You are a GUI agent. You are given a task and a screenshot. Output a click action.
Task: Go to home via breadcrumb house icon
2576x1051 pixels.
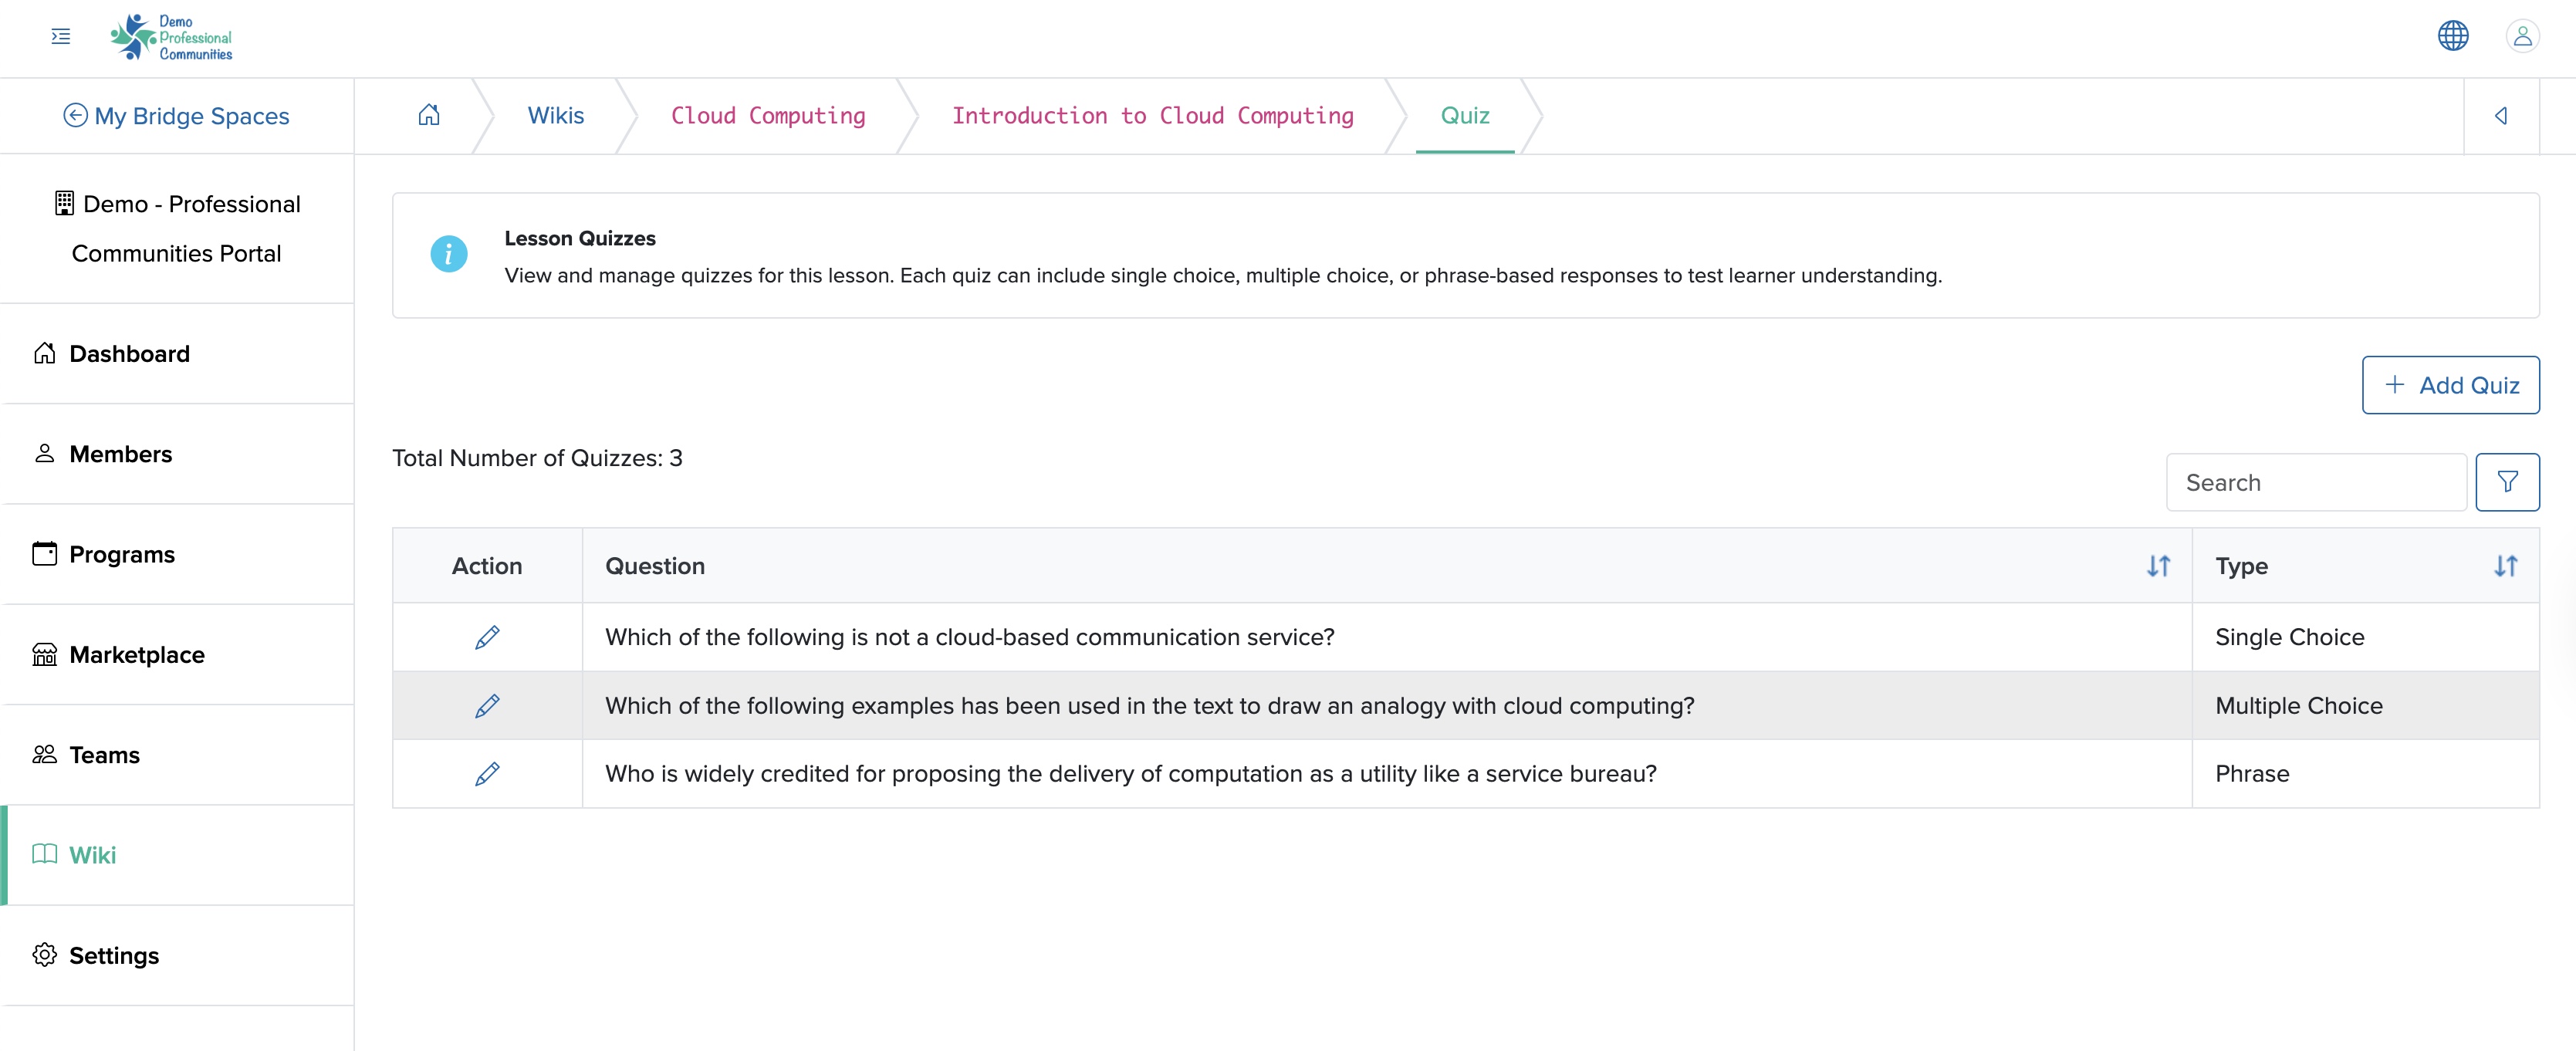tap(429, 115)
